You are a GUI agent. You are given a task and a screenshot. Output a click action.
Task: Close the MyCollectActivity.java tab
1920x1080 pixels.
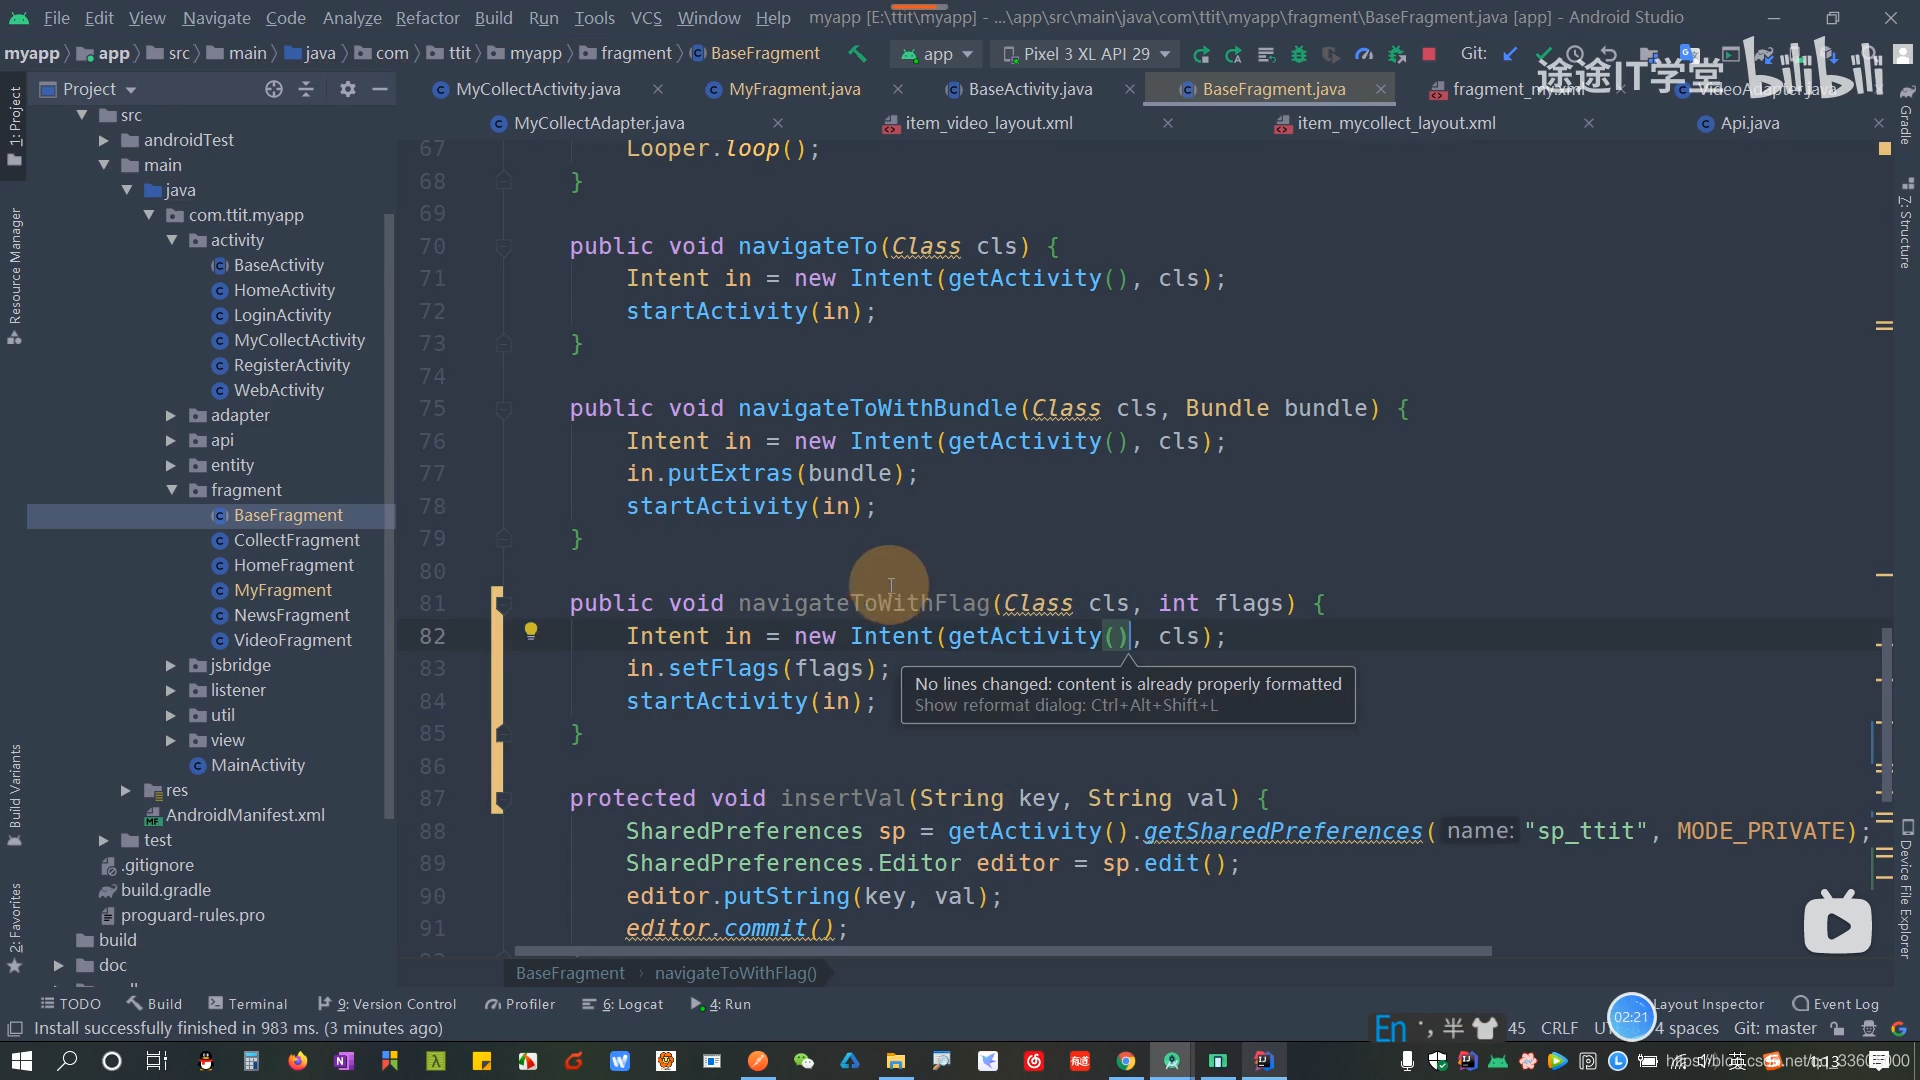[658, 89]
